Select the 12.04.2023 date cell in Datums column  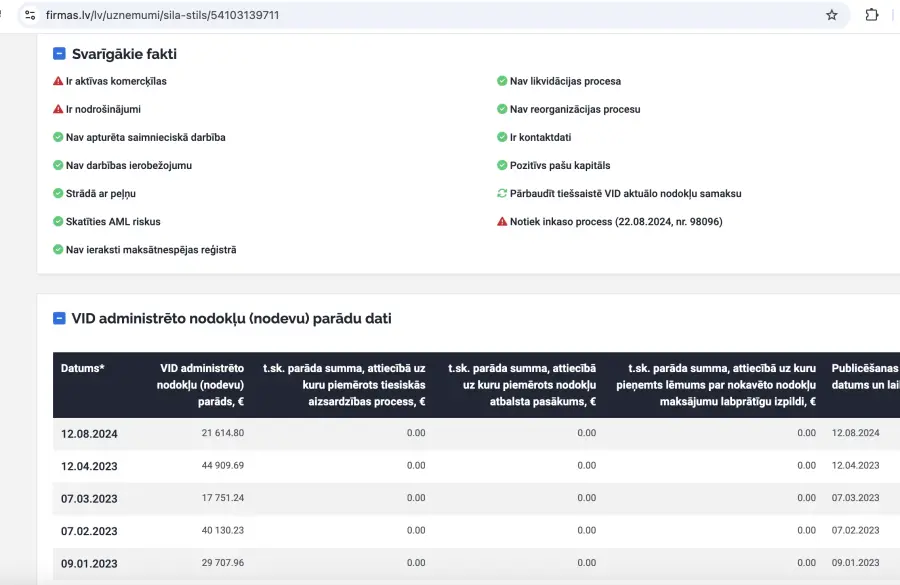[89, 466]
